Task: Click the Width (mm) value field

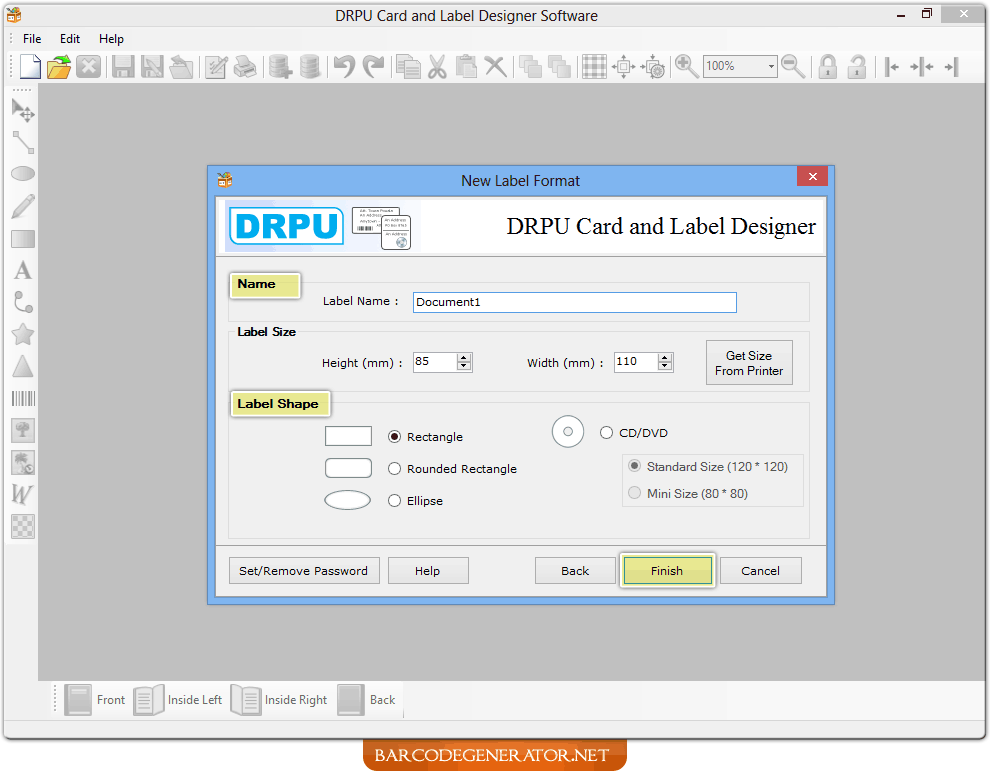Action: tap(636, 362)
